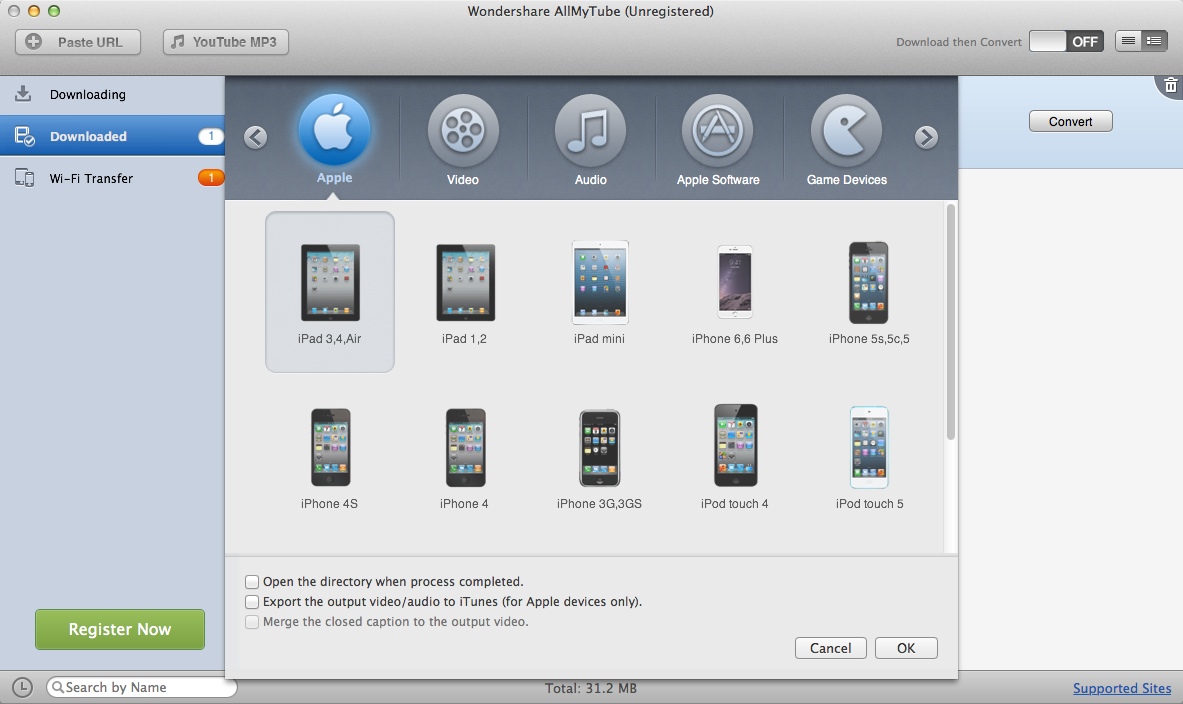Switch to list view icon
Viewport: 1183px width, 704px height.
coord(1129,41)
